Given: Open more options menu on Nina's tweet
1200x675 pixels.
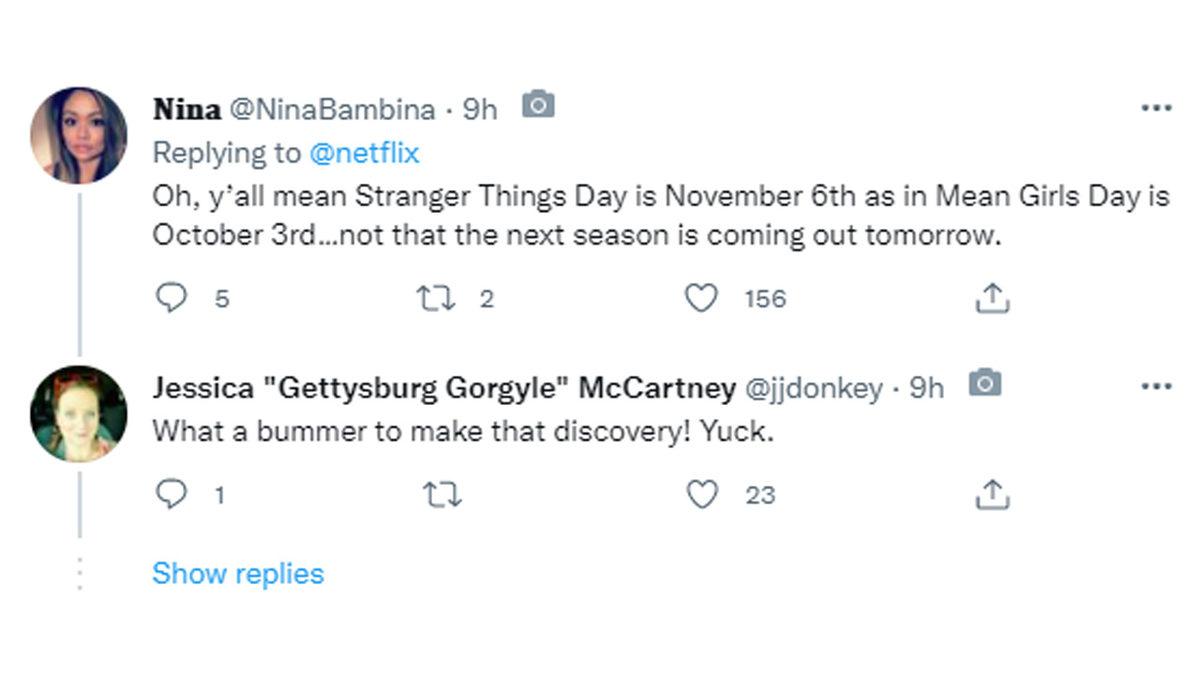Looking at the screenshot, I should pyautogui.click(x=1156, y=108).
